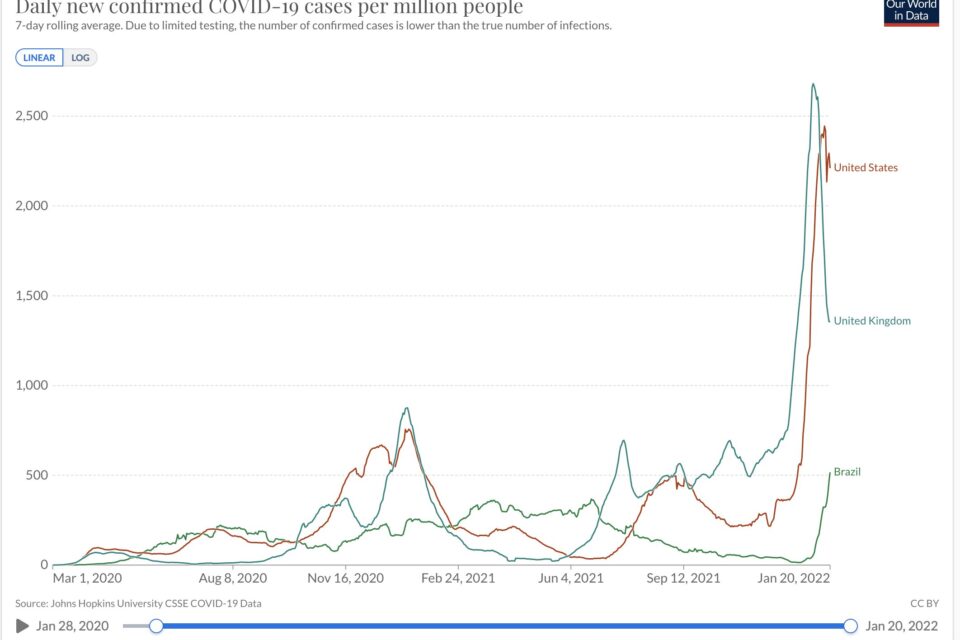
Task: Open the CC BY license link
Action: [924, 604]
